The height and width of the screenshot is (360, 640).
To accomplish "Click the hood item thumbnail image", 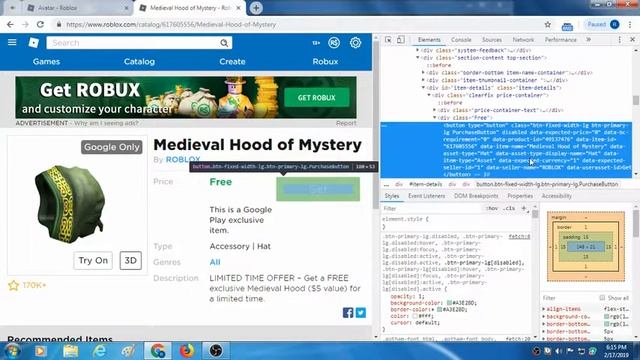I will coord(70,203).
